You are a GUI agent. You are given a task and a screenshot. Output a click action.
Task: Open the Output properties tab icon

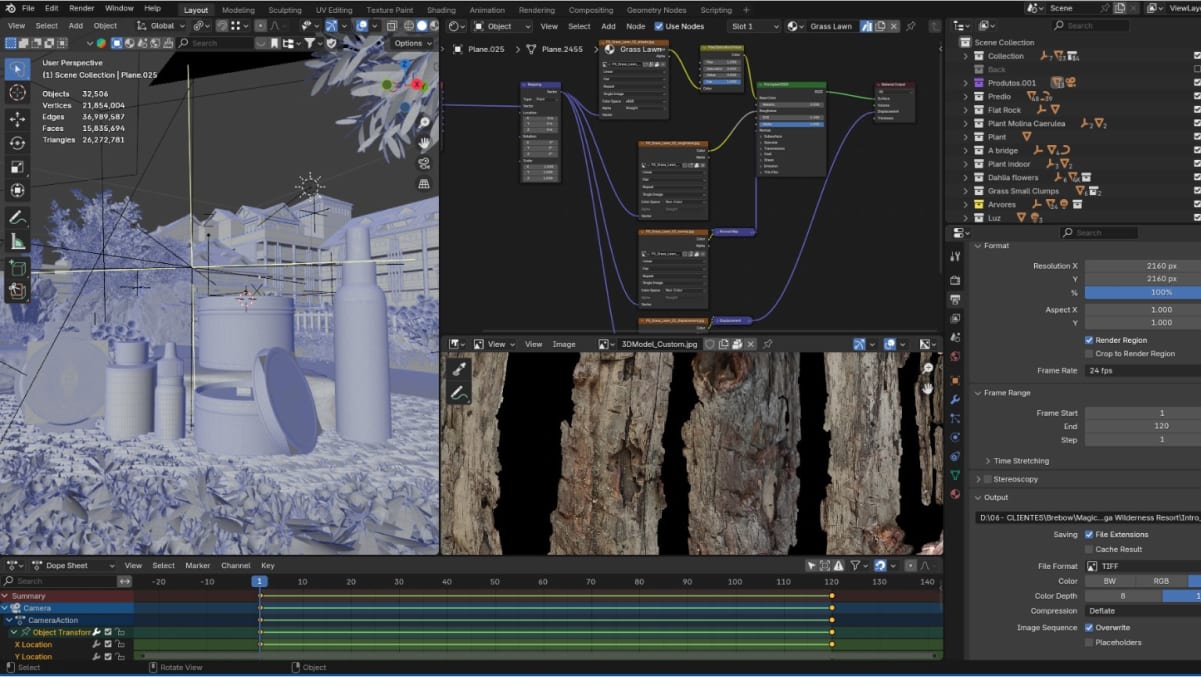point(955,299)
